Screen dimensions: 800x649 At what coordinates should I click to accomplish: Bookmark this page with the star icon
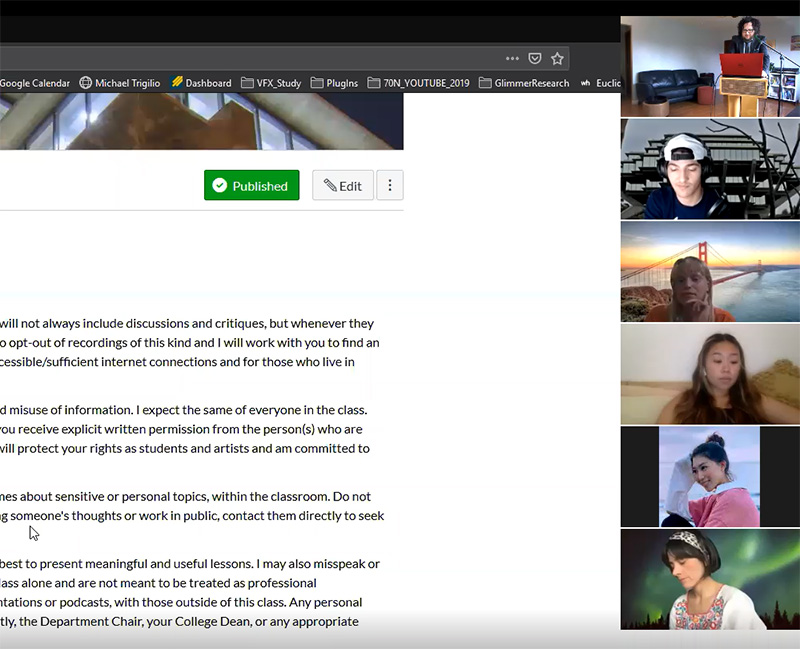pyautogui.click(x=557, y=59)
